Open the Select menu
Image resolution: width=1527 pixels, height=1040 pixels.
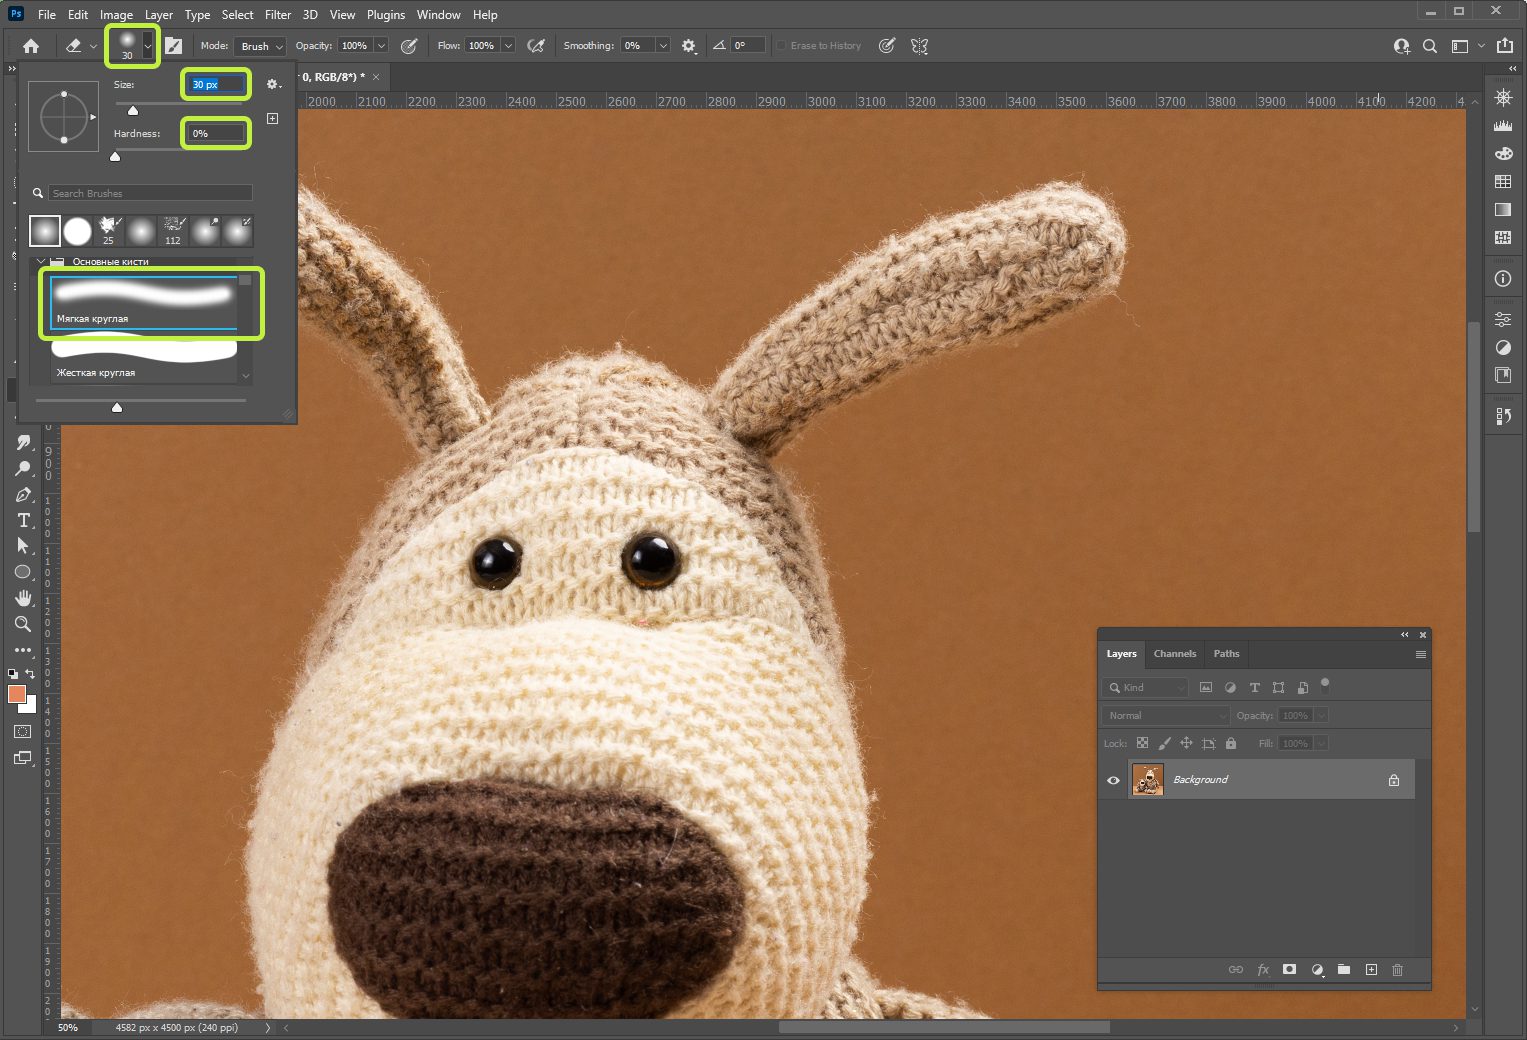[x=237, y=15]
